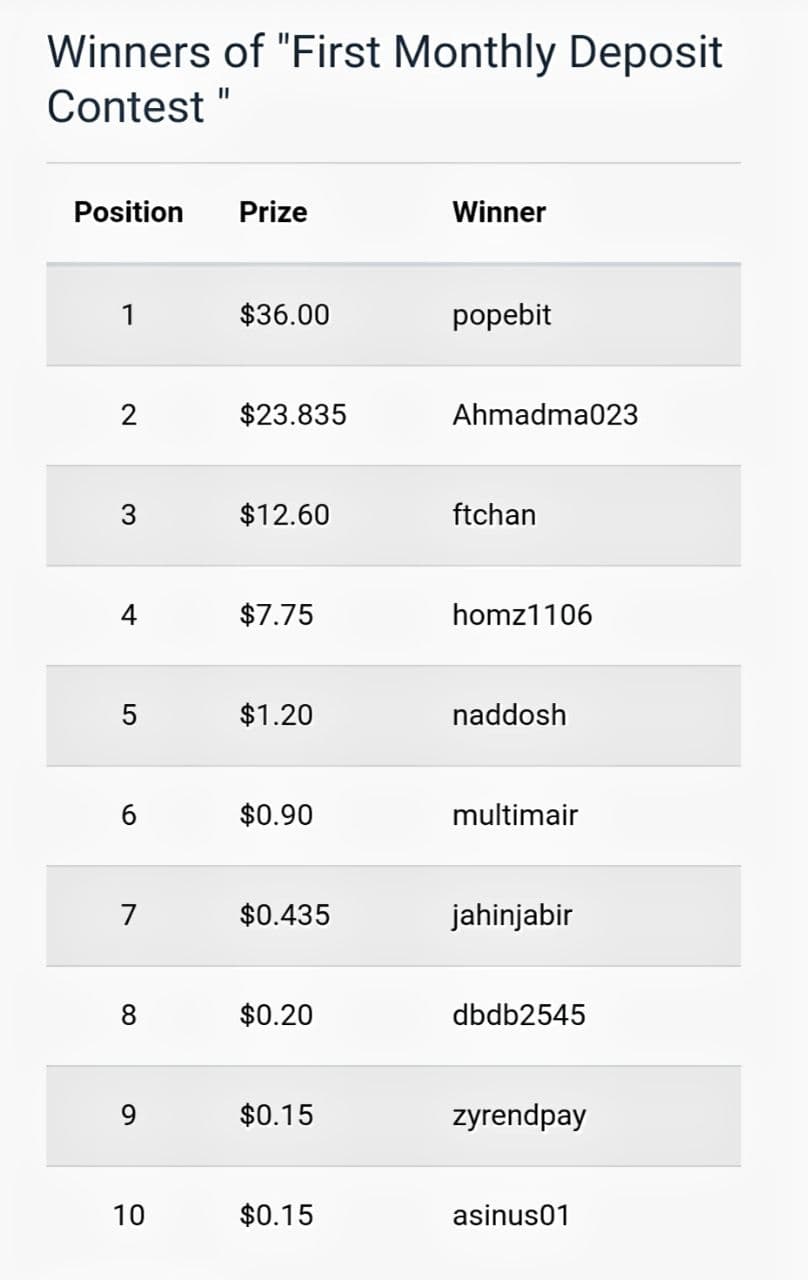Click winner homz1106

(x=522, y=615)
